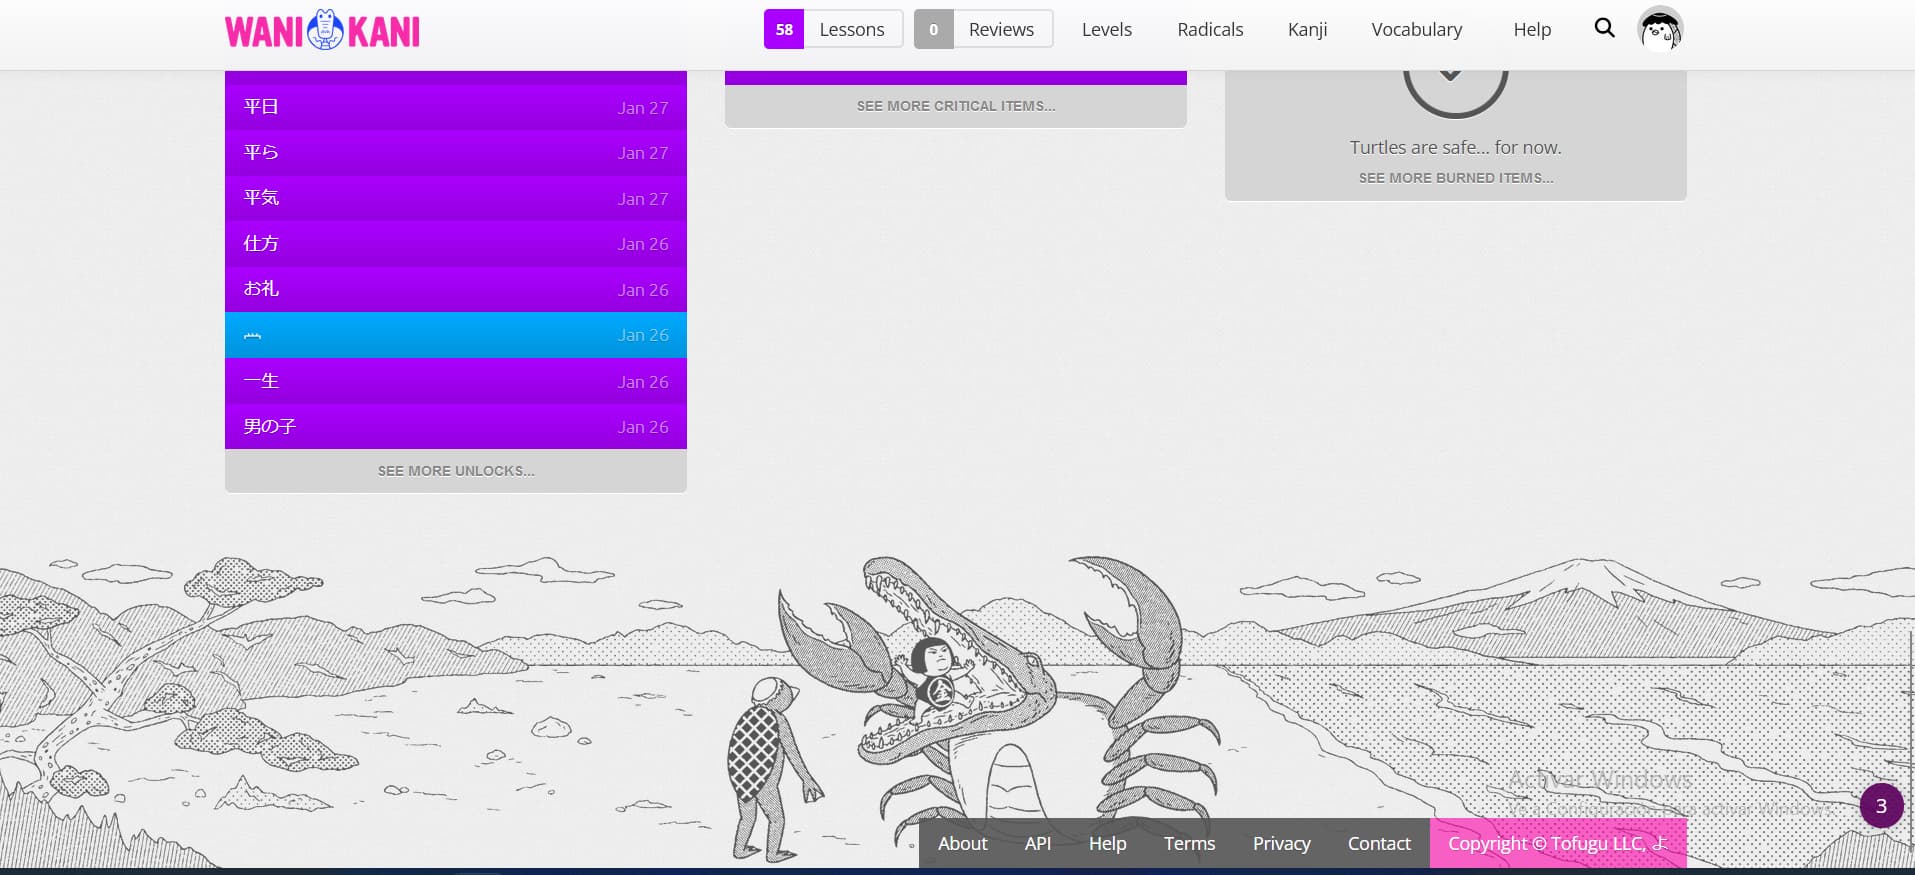Open the user avatar menu
This screenshot has height=875, width=1915.
coord(1660,29)
